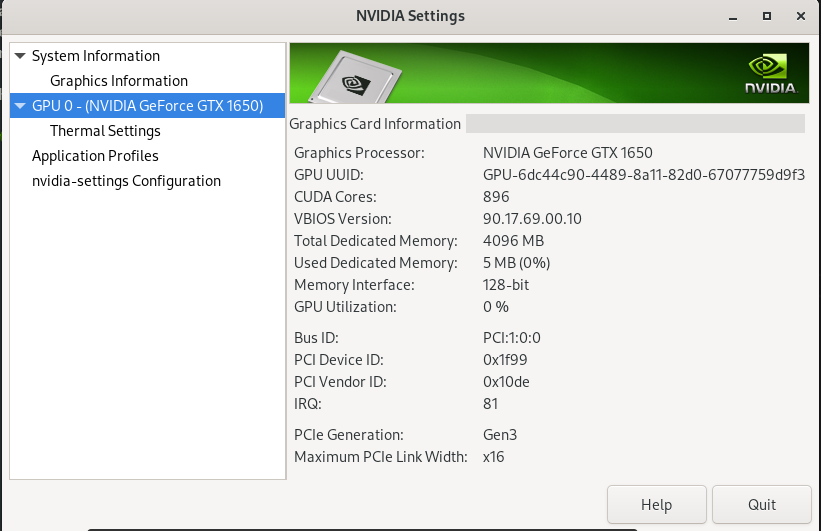The height and width of the screenshot is (531, 821).
Task: Open Thermal Settings page
Action: [x=105, y=131]
